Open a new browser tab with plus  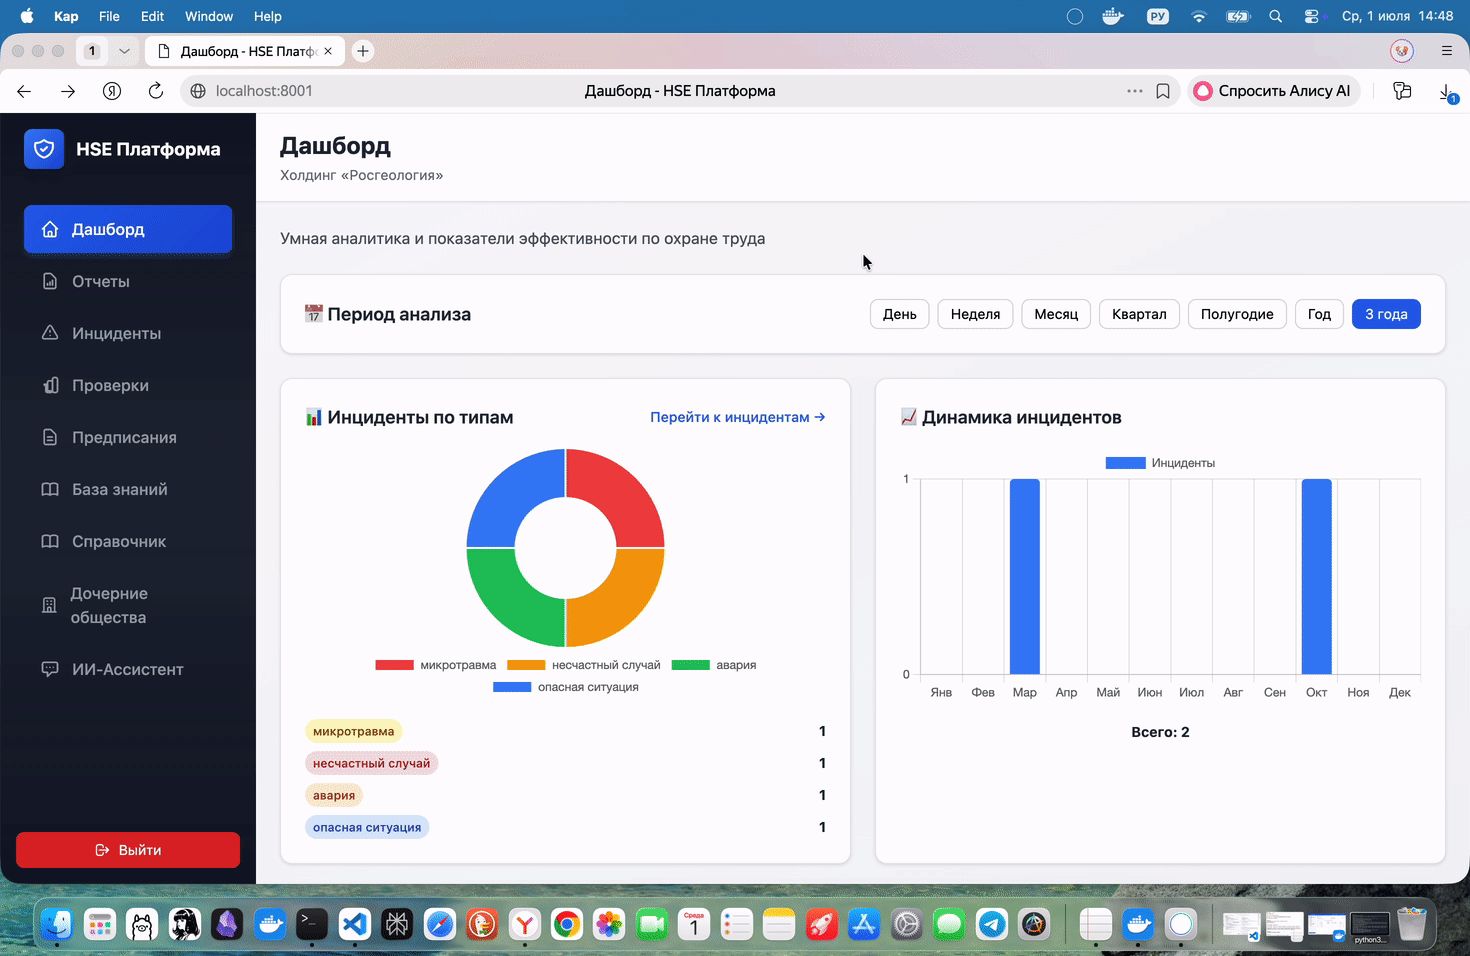(363, 51)
